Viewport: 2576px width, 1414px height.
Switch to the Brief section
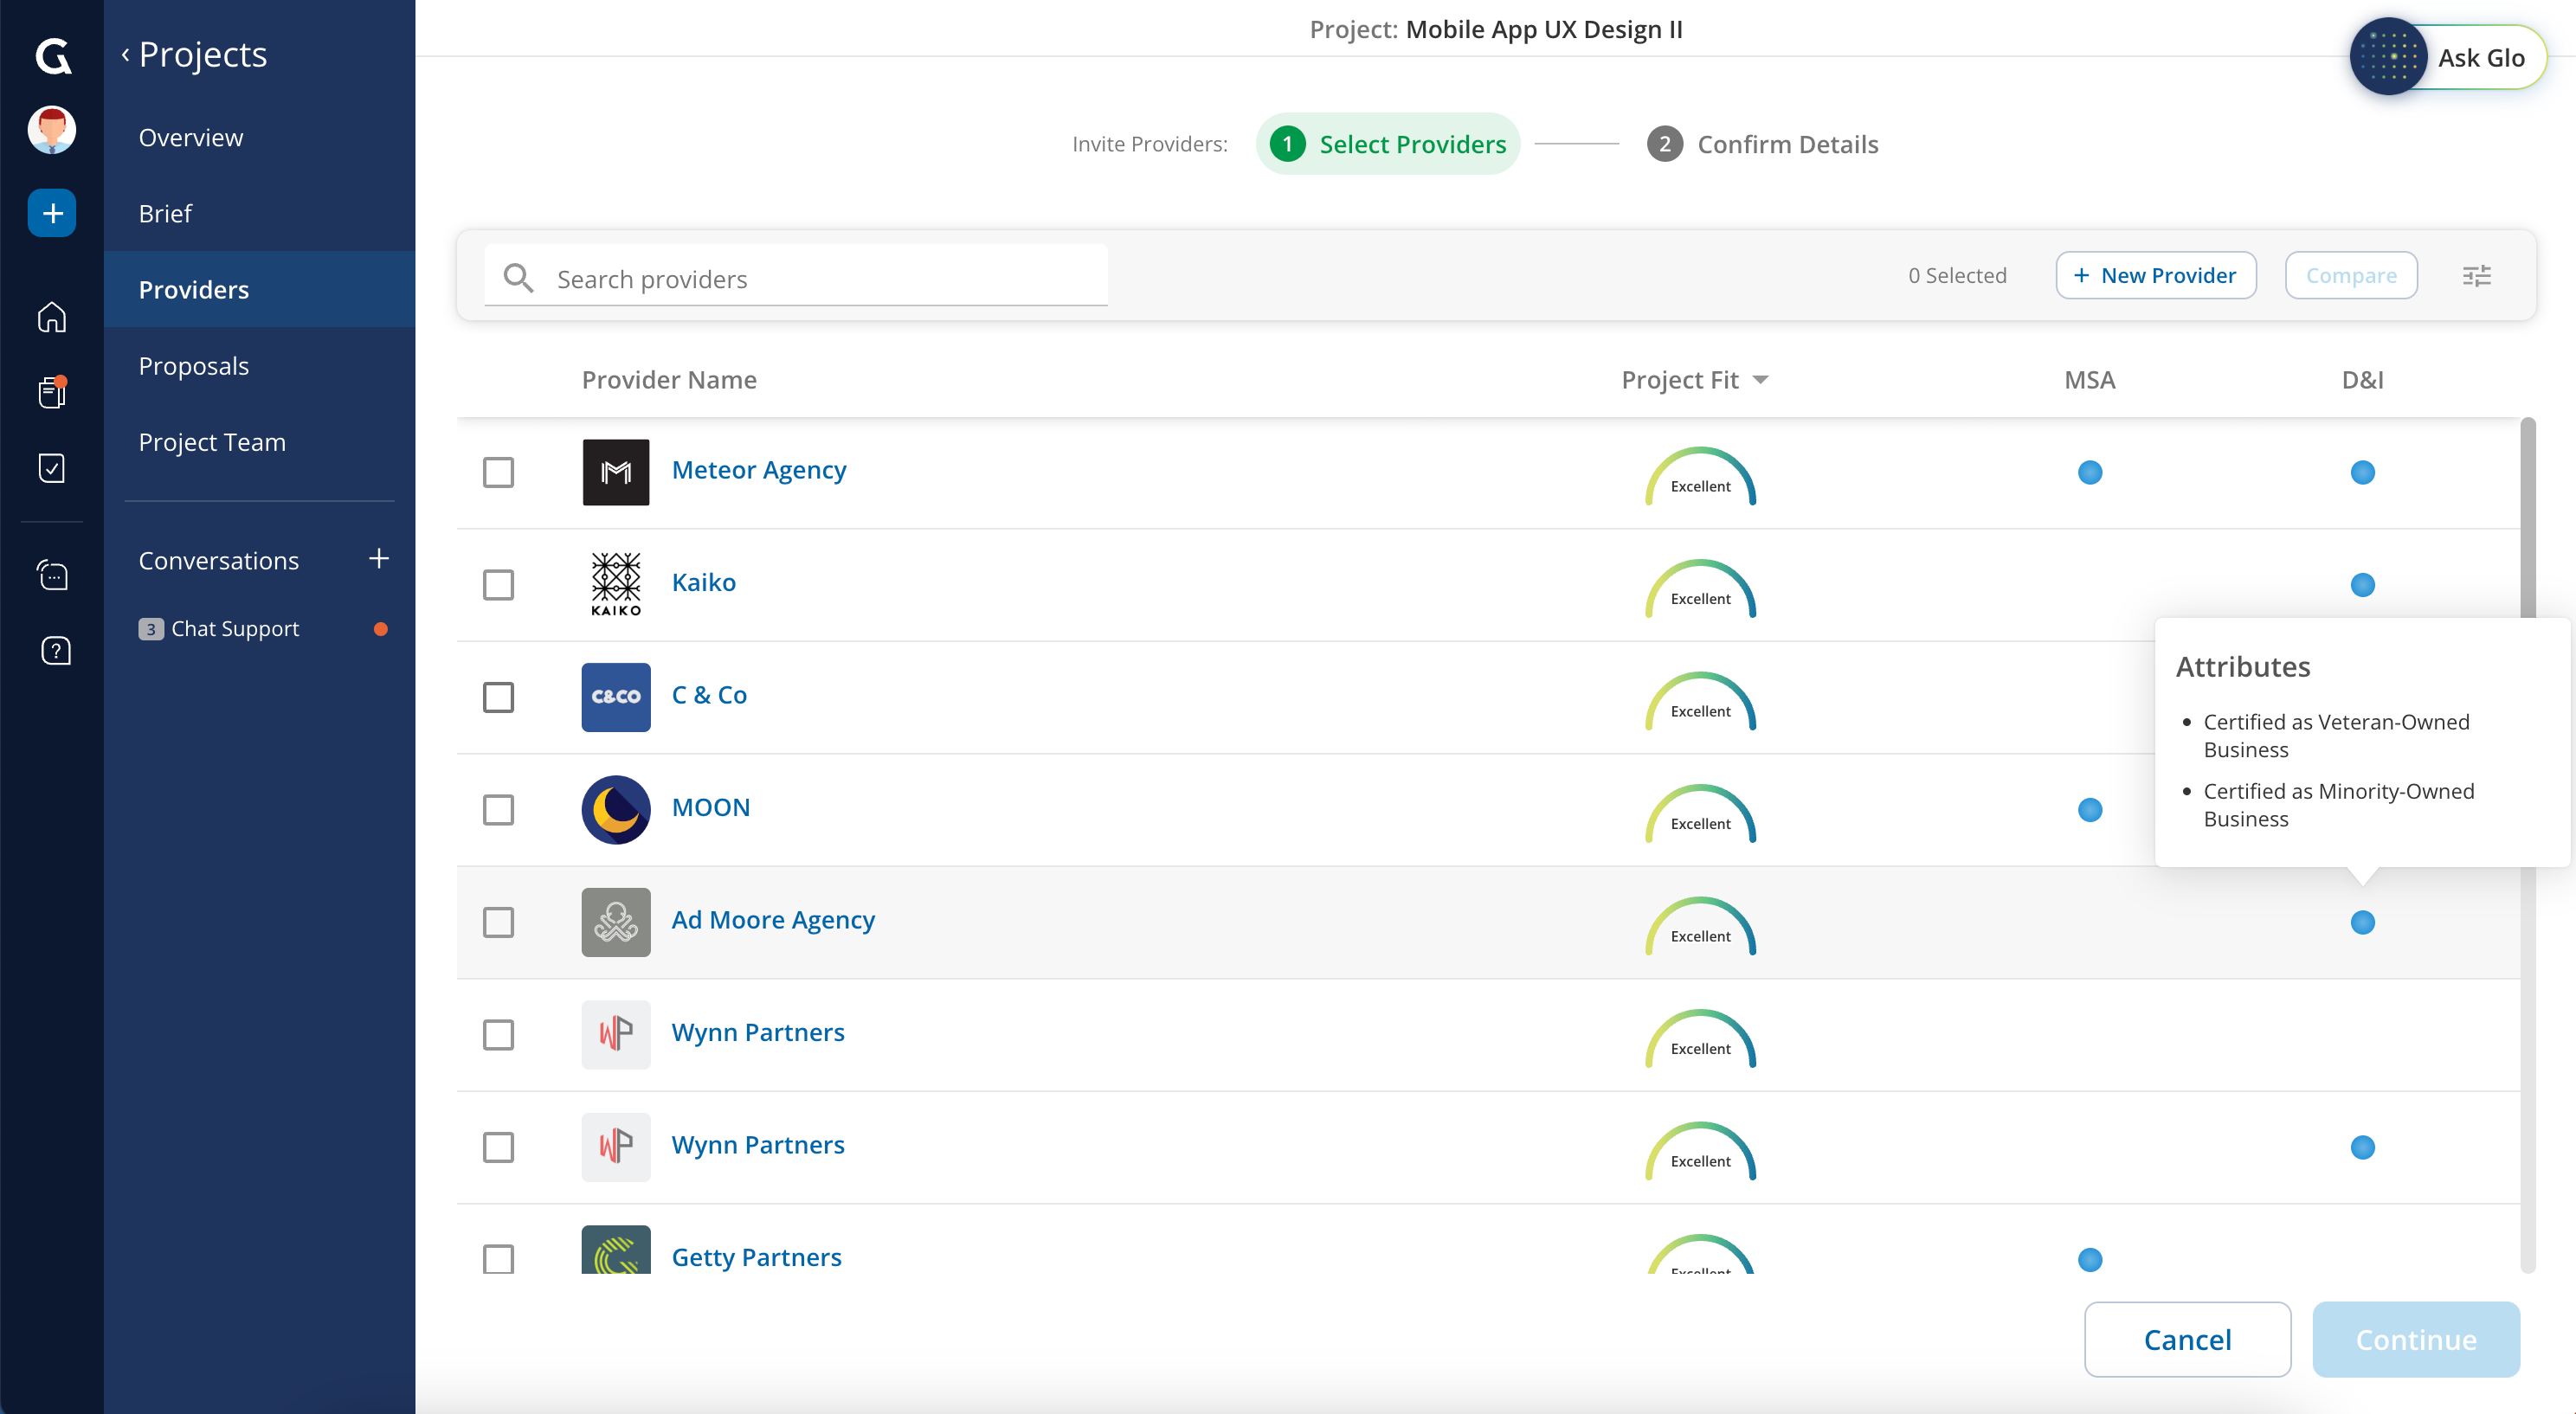coord(165,214)
